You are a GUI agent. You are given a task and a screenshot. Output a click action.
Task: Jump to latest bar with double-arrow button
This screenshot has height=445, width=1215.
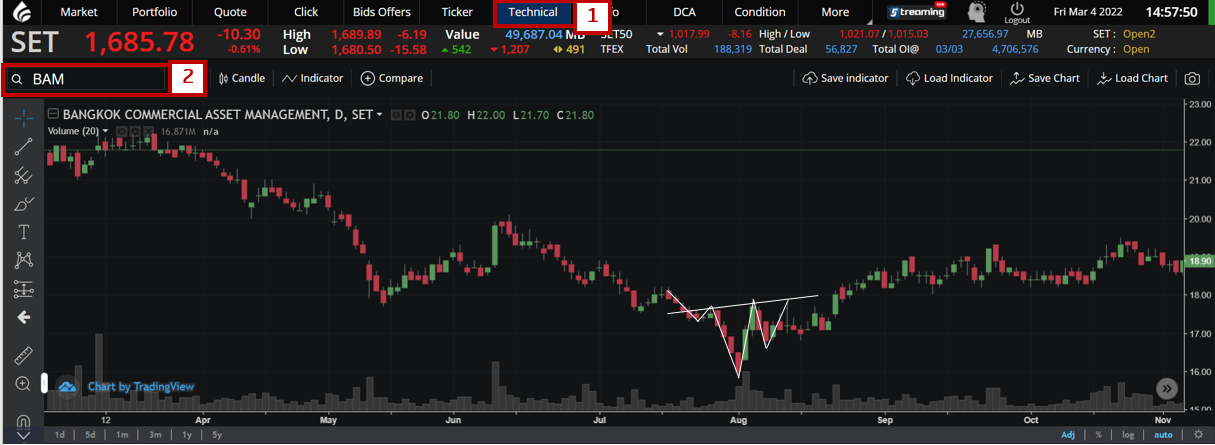1166,388
